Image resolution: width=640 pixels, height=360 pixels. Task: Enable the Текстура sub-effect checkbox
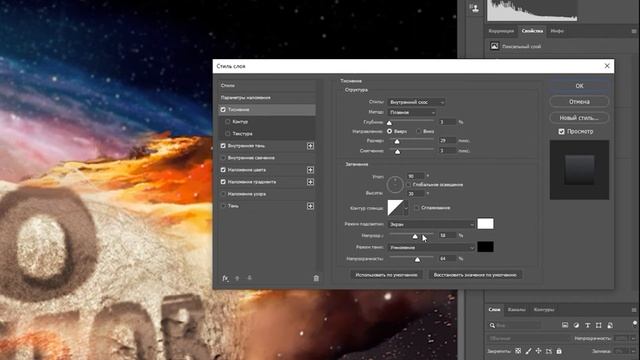click(x=227, y=133)
